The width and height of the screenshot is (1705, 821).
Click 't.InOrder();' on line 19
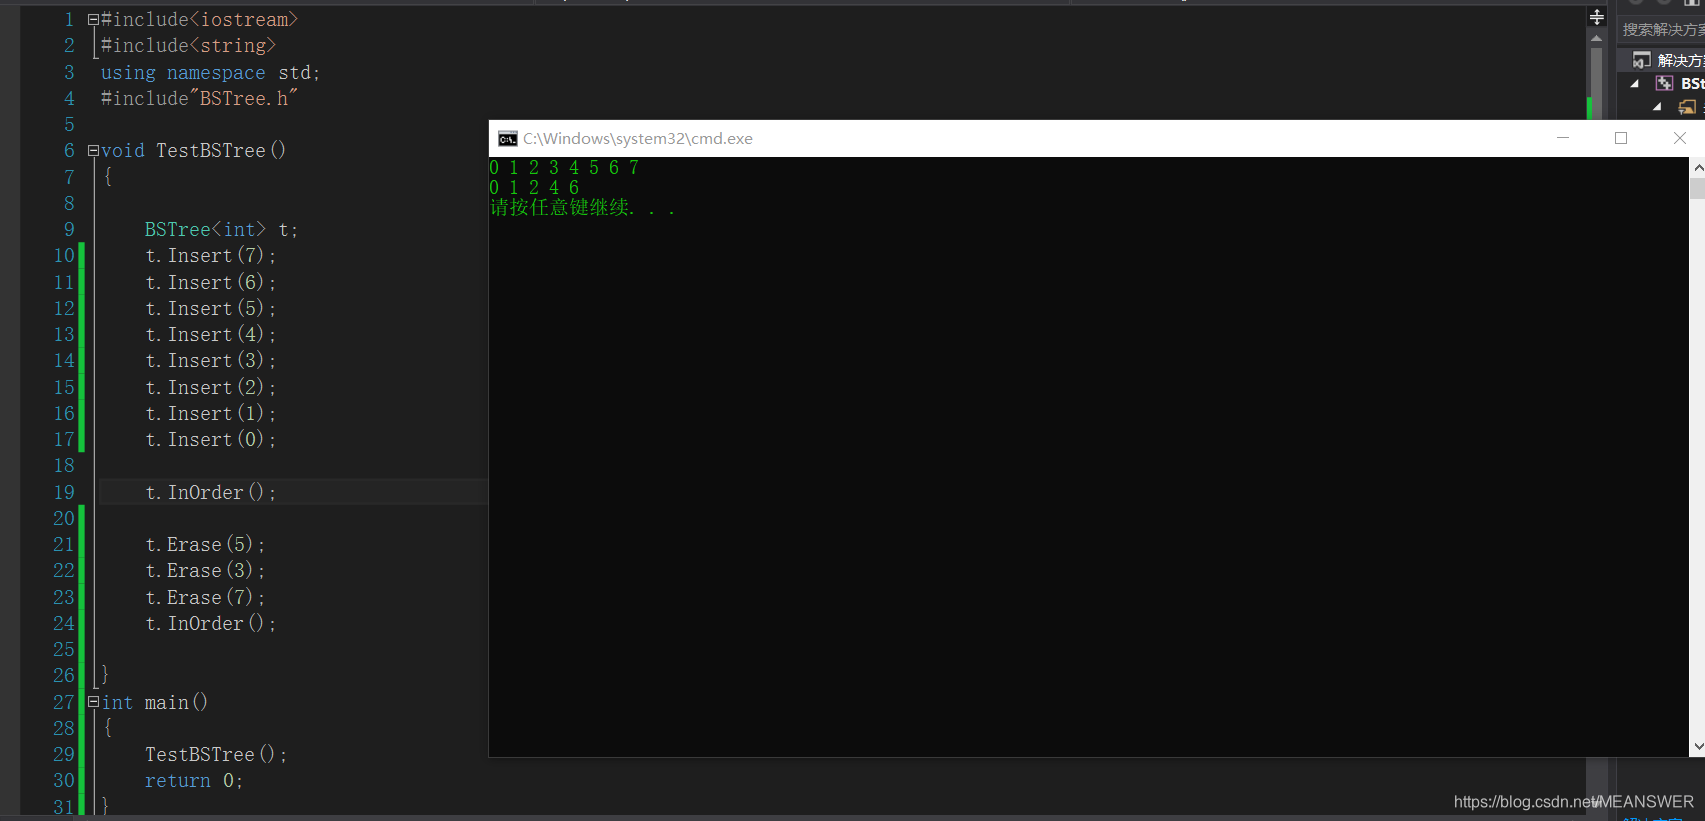210,493
